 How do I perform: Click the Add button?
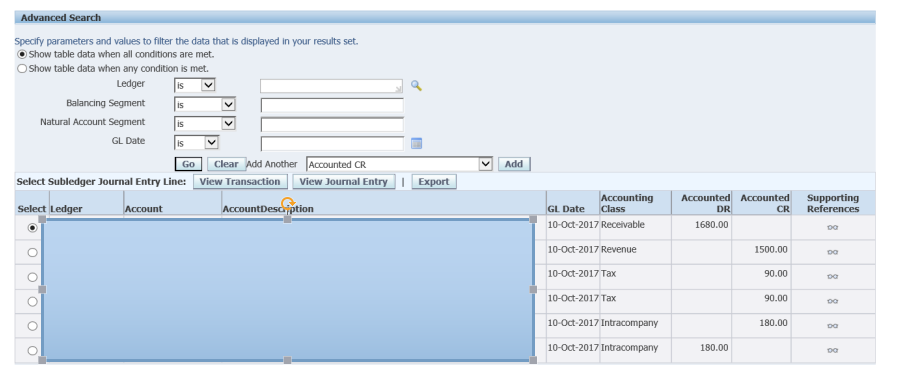point(514,164)
